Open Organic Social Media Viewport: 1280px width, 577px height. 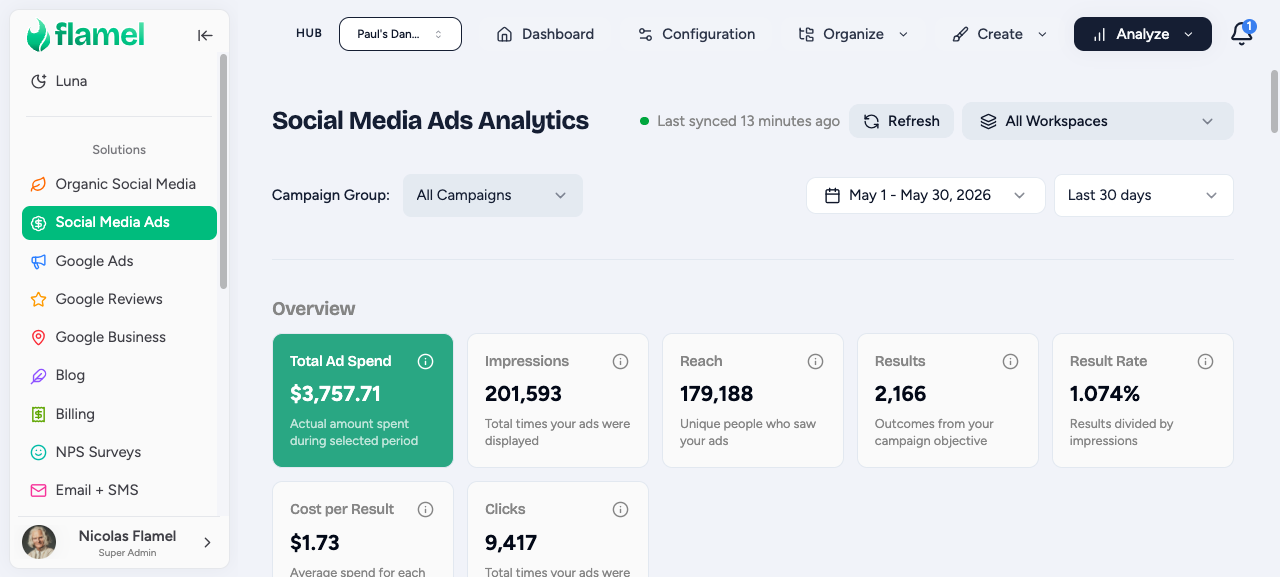click(119, 184)
